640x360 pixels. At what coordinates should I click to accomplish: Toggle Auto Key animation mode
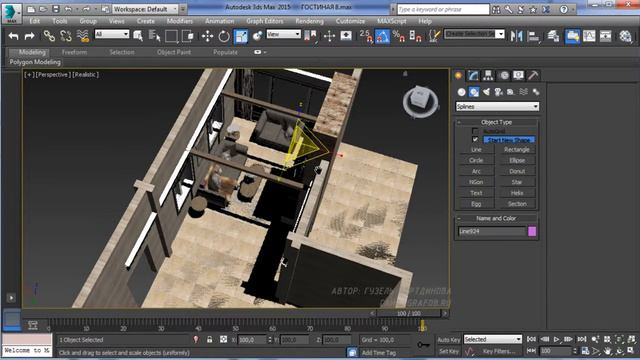point(449,340)
